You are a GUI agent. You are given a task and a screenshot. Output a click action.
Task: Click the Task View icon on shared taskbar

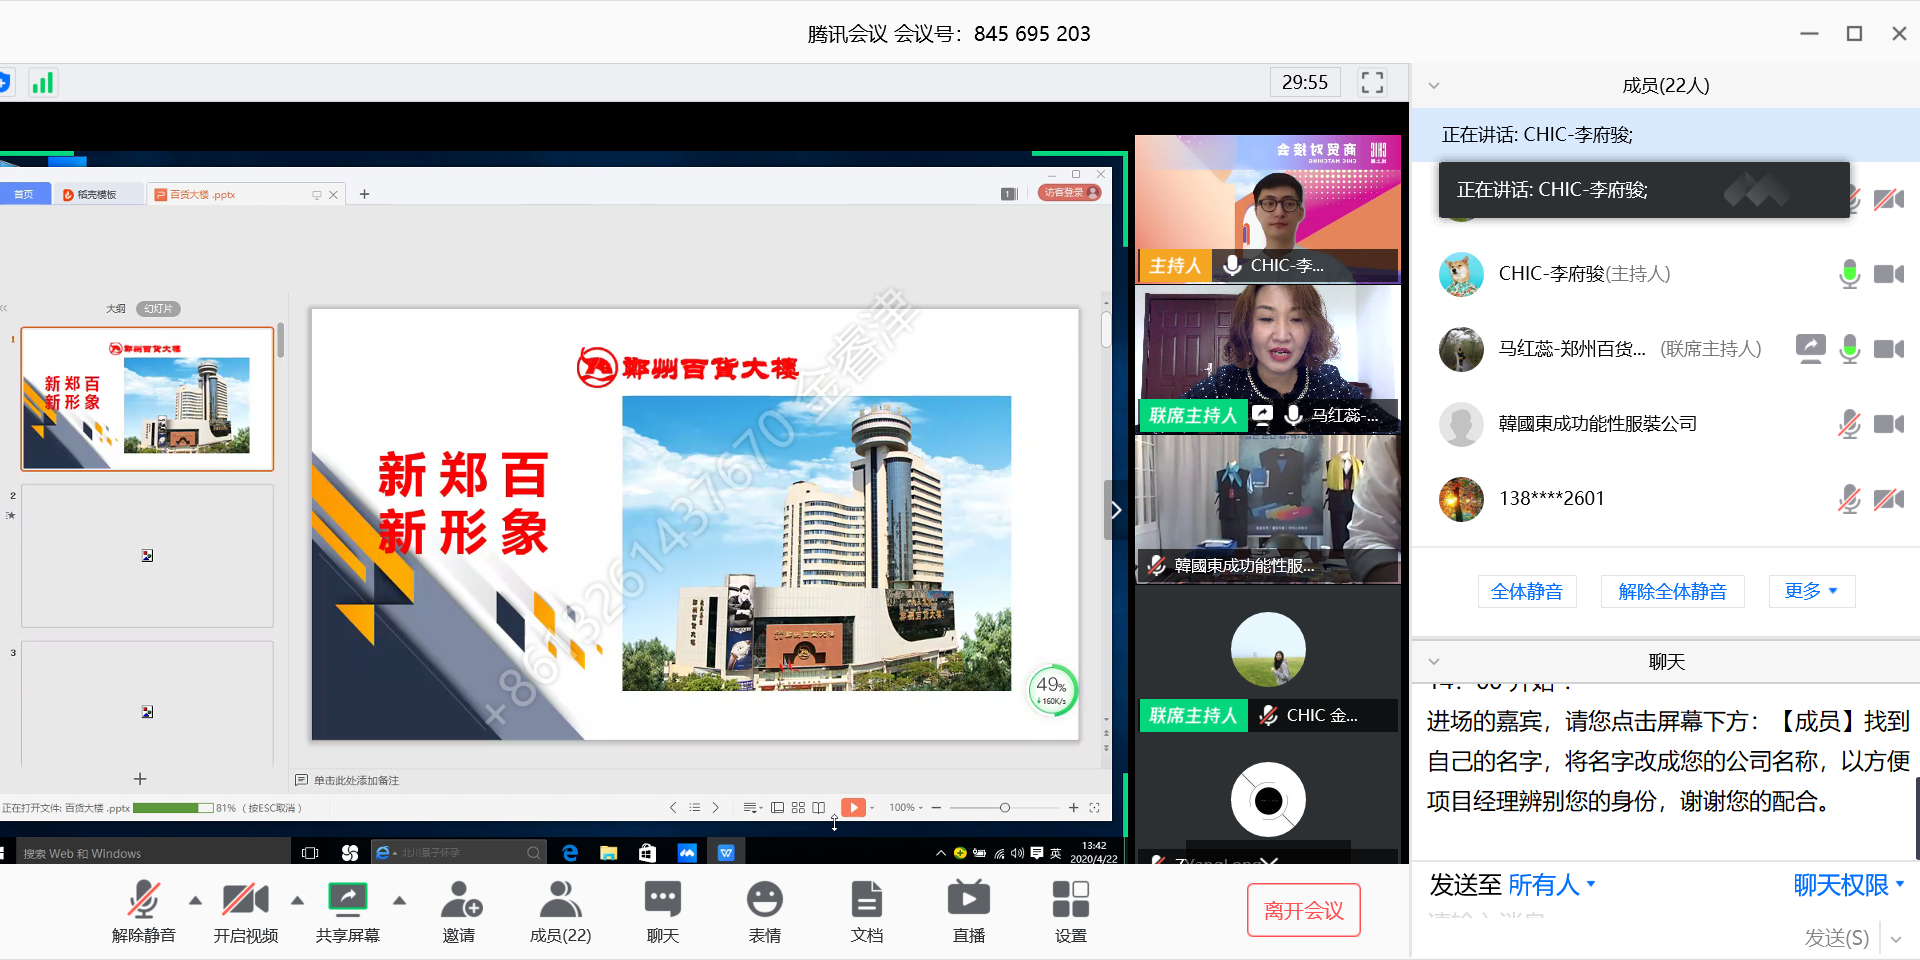click(310, 852)
